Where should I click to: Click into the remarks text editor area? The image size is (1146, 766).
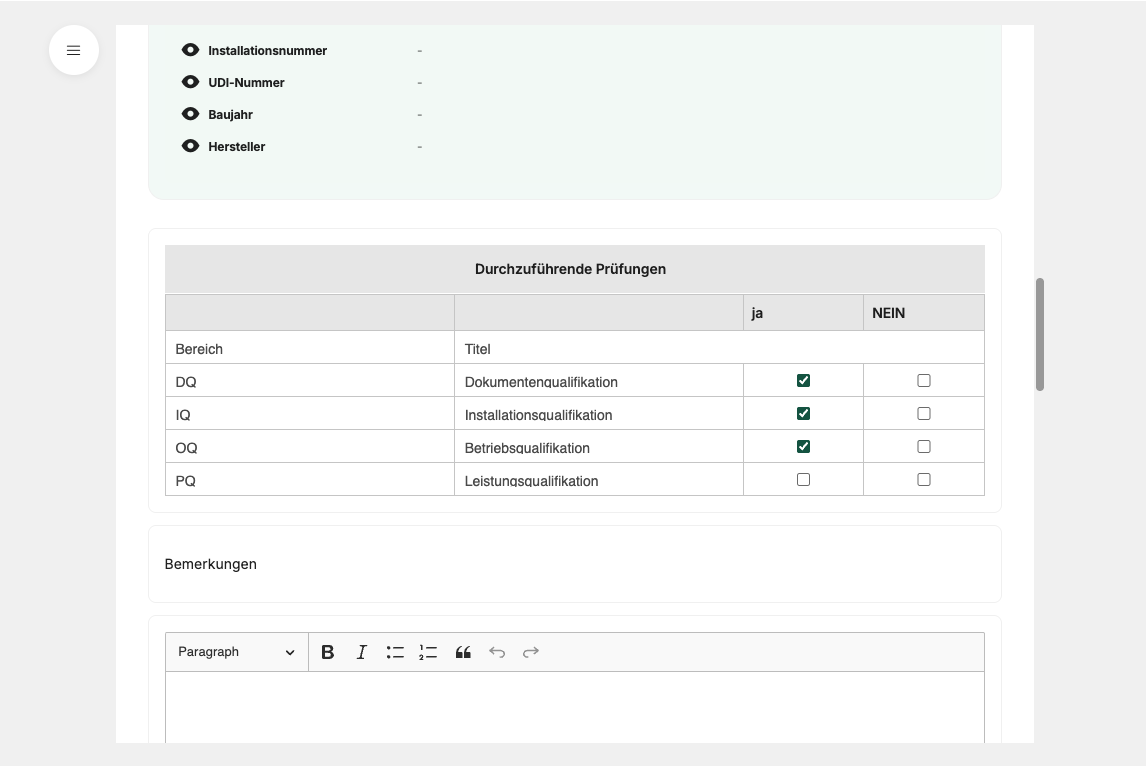tap(574, 708)
